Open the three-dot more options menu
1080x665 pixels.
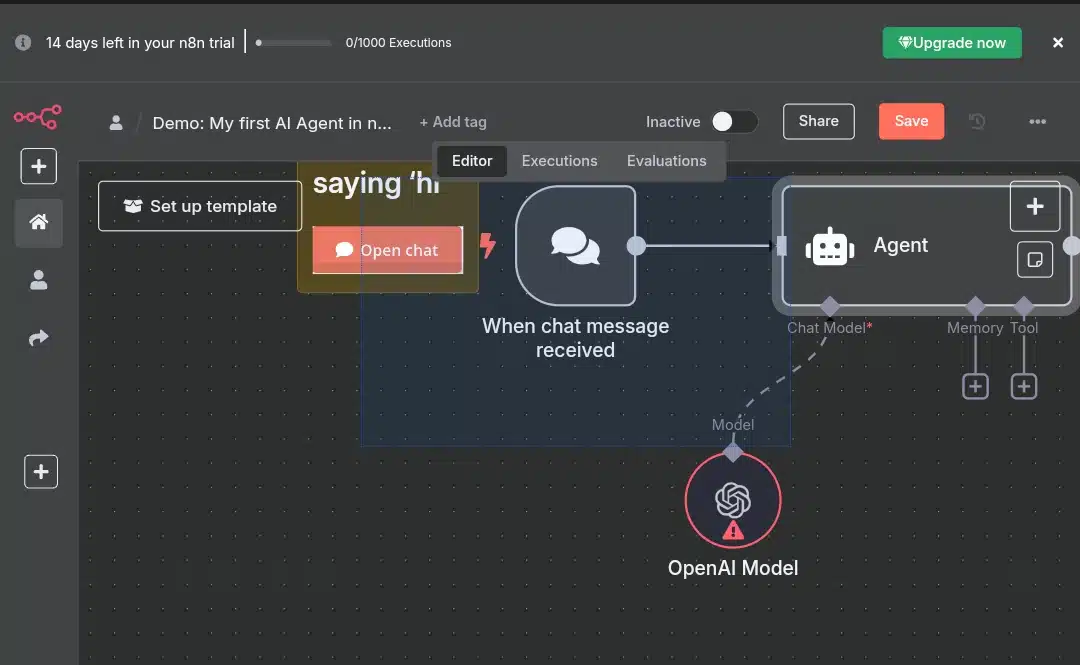(x=1037, y=121)
